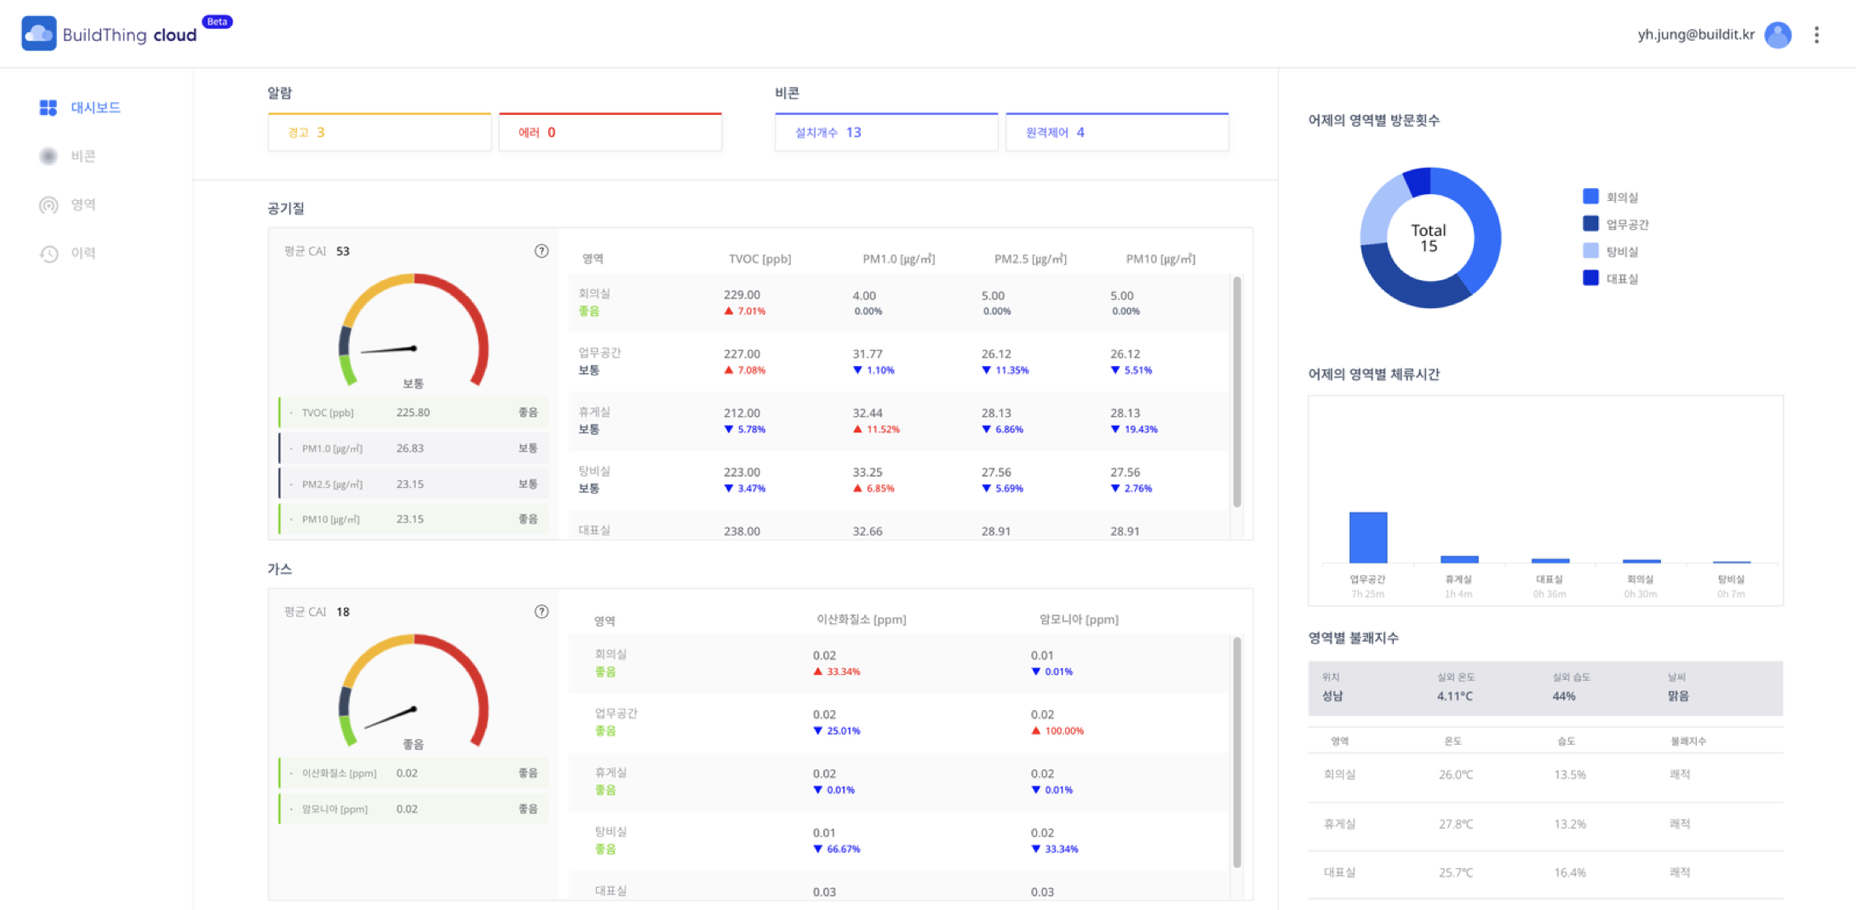Click the 휴게실 row in air quality table
This screenshot has width=1856, height=910.
[x=899, y=421]
